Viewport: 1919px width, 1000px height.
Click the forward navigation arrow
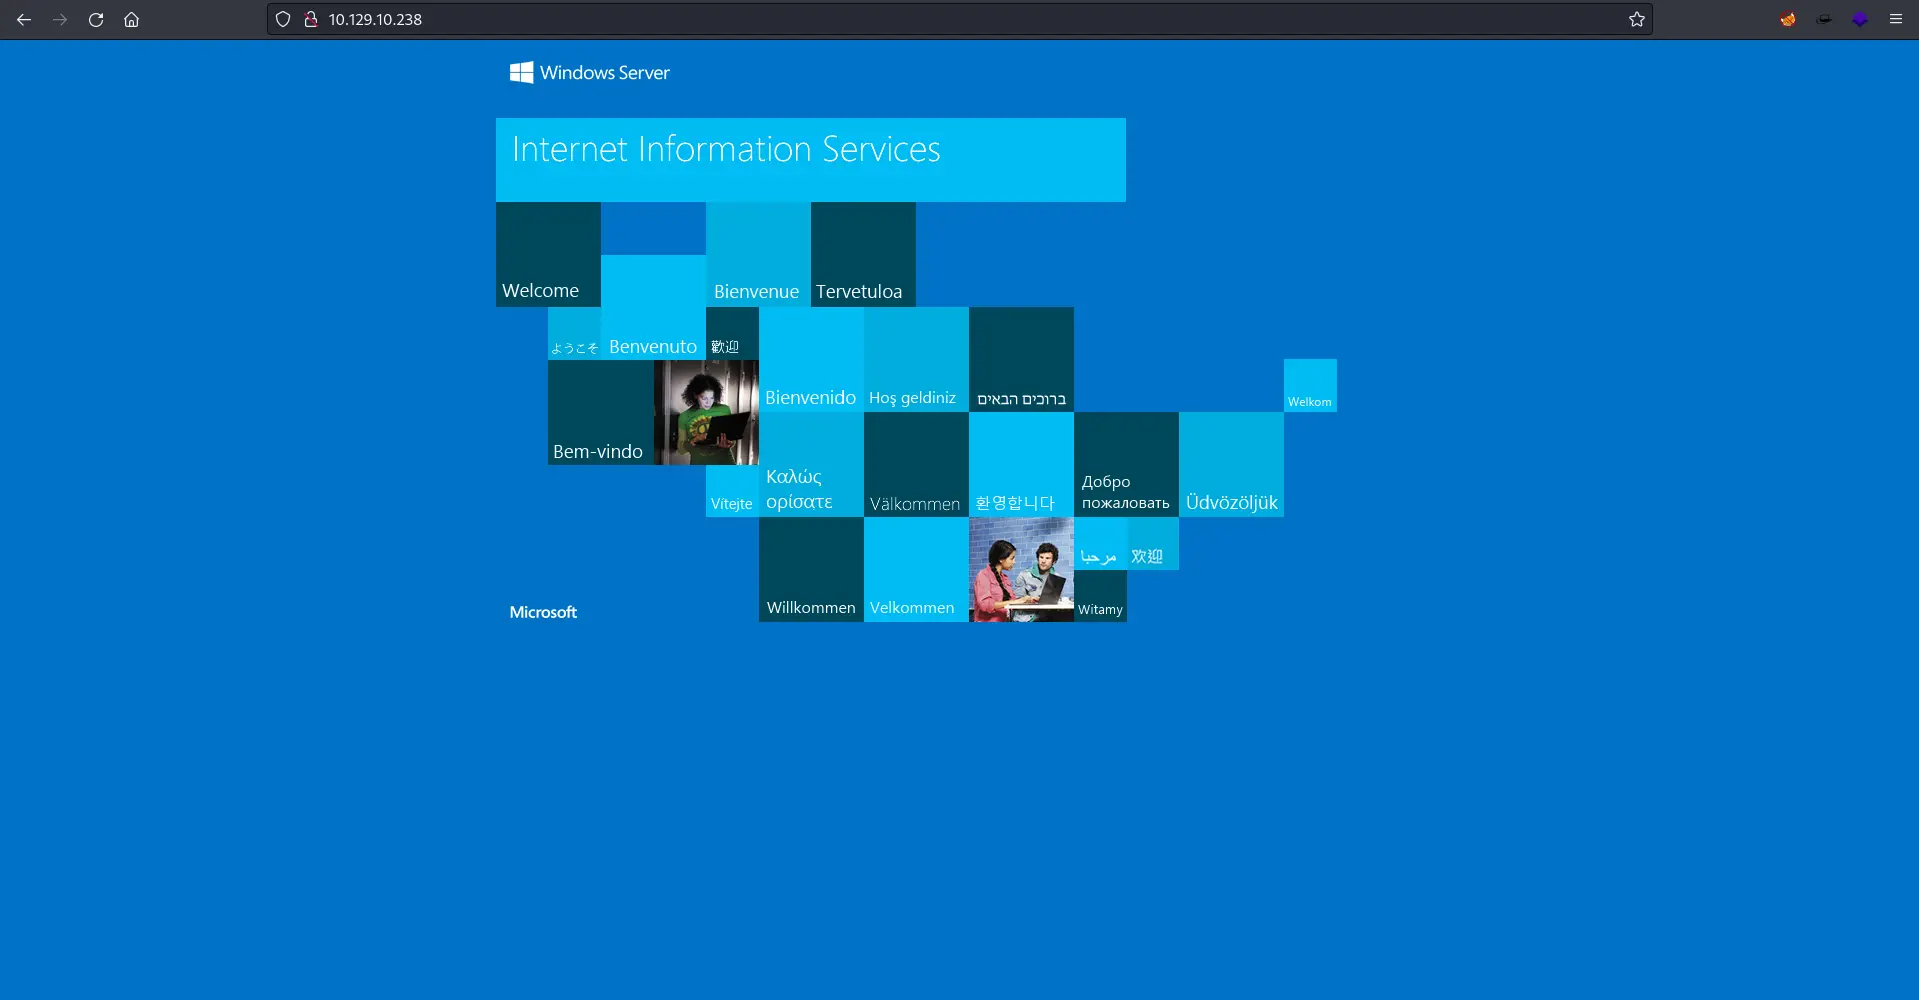click(x=60, y=19)
